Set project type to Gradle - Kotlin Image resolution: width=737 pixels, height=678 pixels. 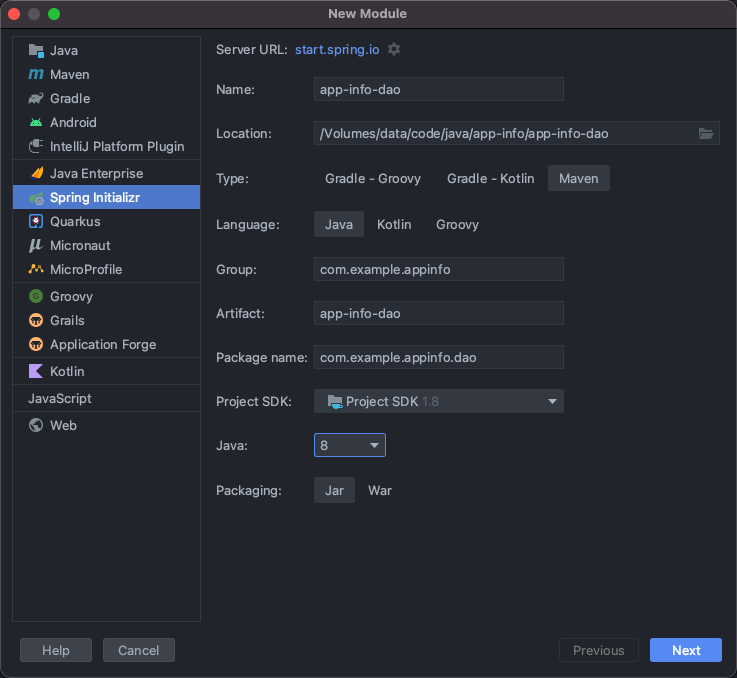point(490,178)
